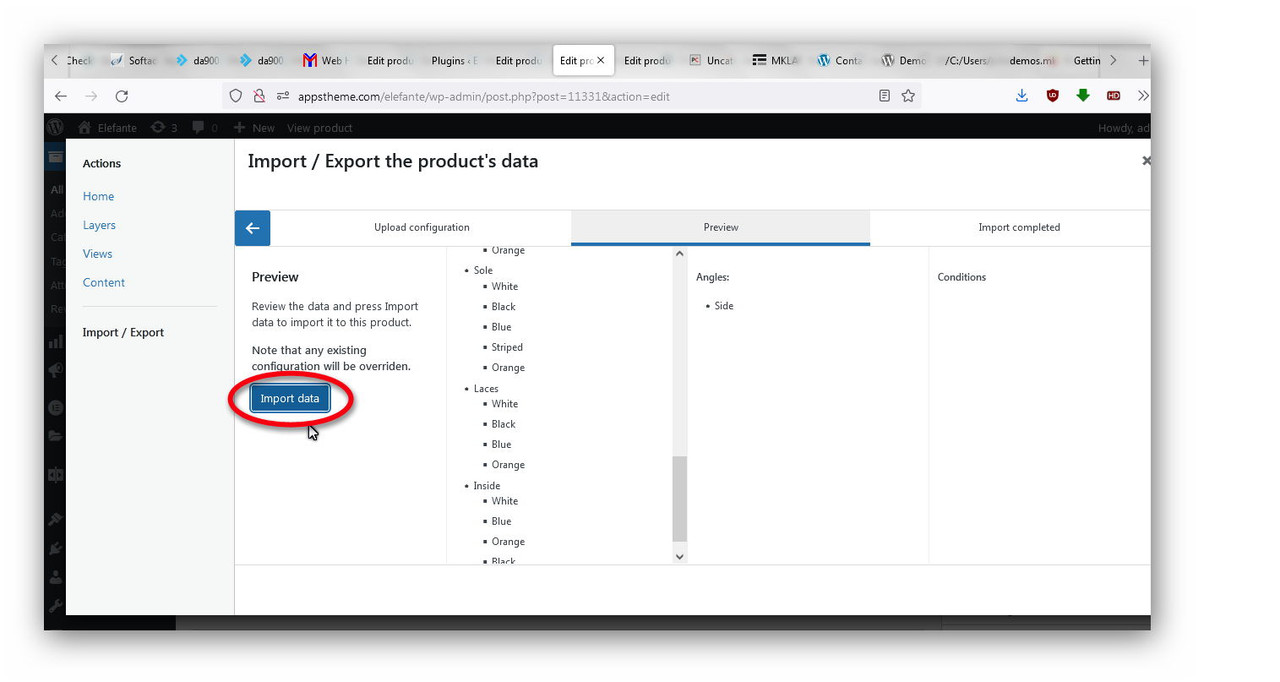This screenshot has height=682, width=1280.
Task: Open a new browser tab
Action: tap(1143, 60)
